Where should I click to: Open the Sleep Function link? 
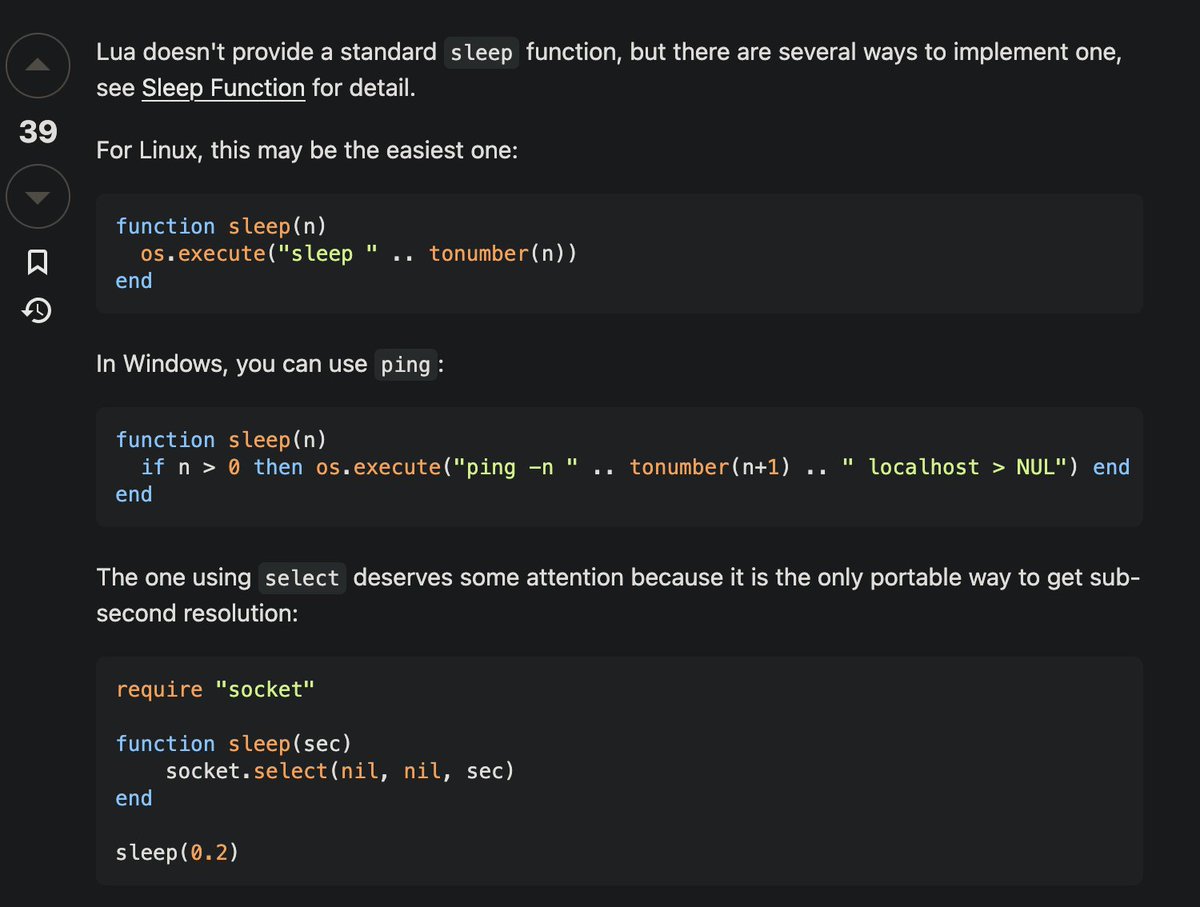pos(223,88)
